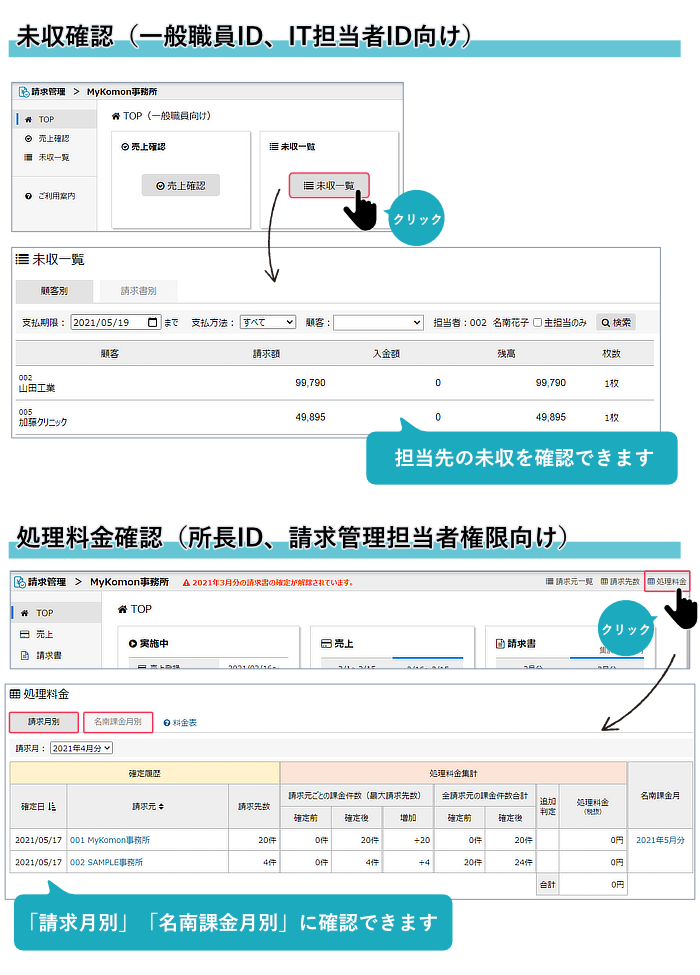Open 処理料金 from the top-right header
This screenshot has height=975, width=700.
(x=666, y=581)
